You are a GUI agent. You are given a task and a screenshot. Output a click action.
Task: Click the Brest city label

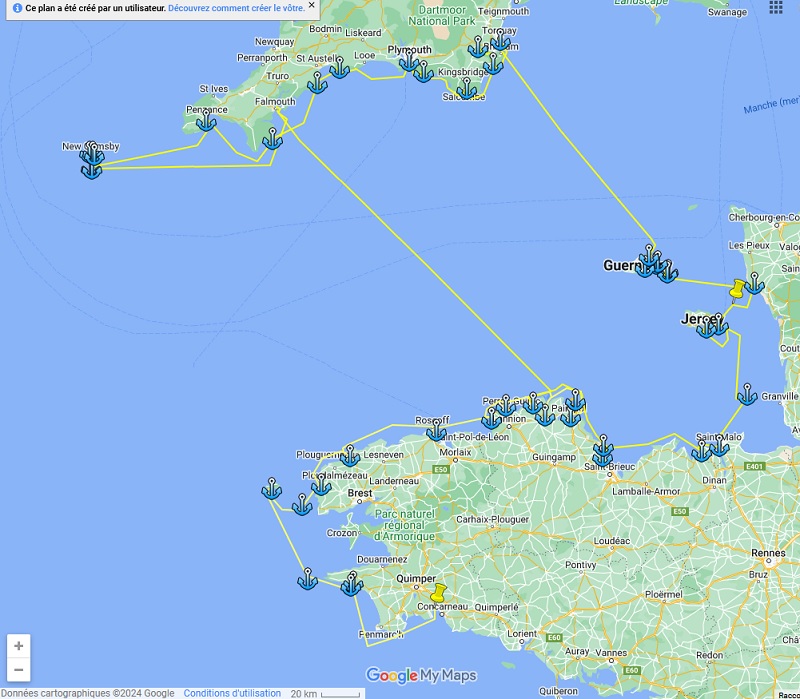coord(360,493)
